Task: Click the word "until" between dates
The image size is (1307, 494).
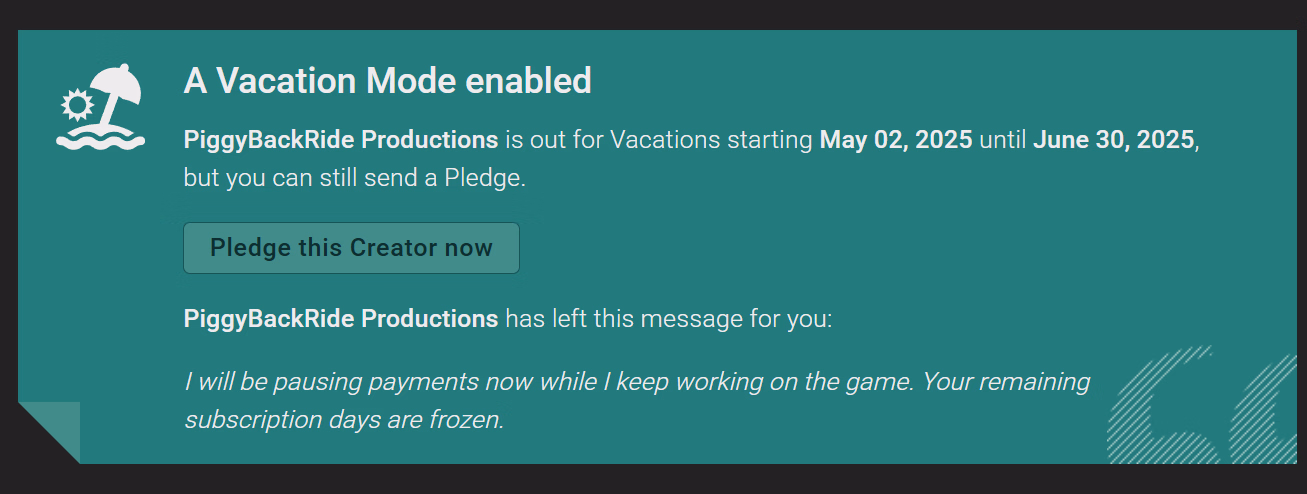Action: (1003, 139)
